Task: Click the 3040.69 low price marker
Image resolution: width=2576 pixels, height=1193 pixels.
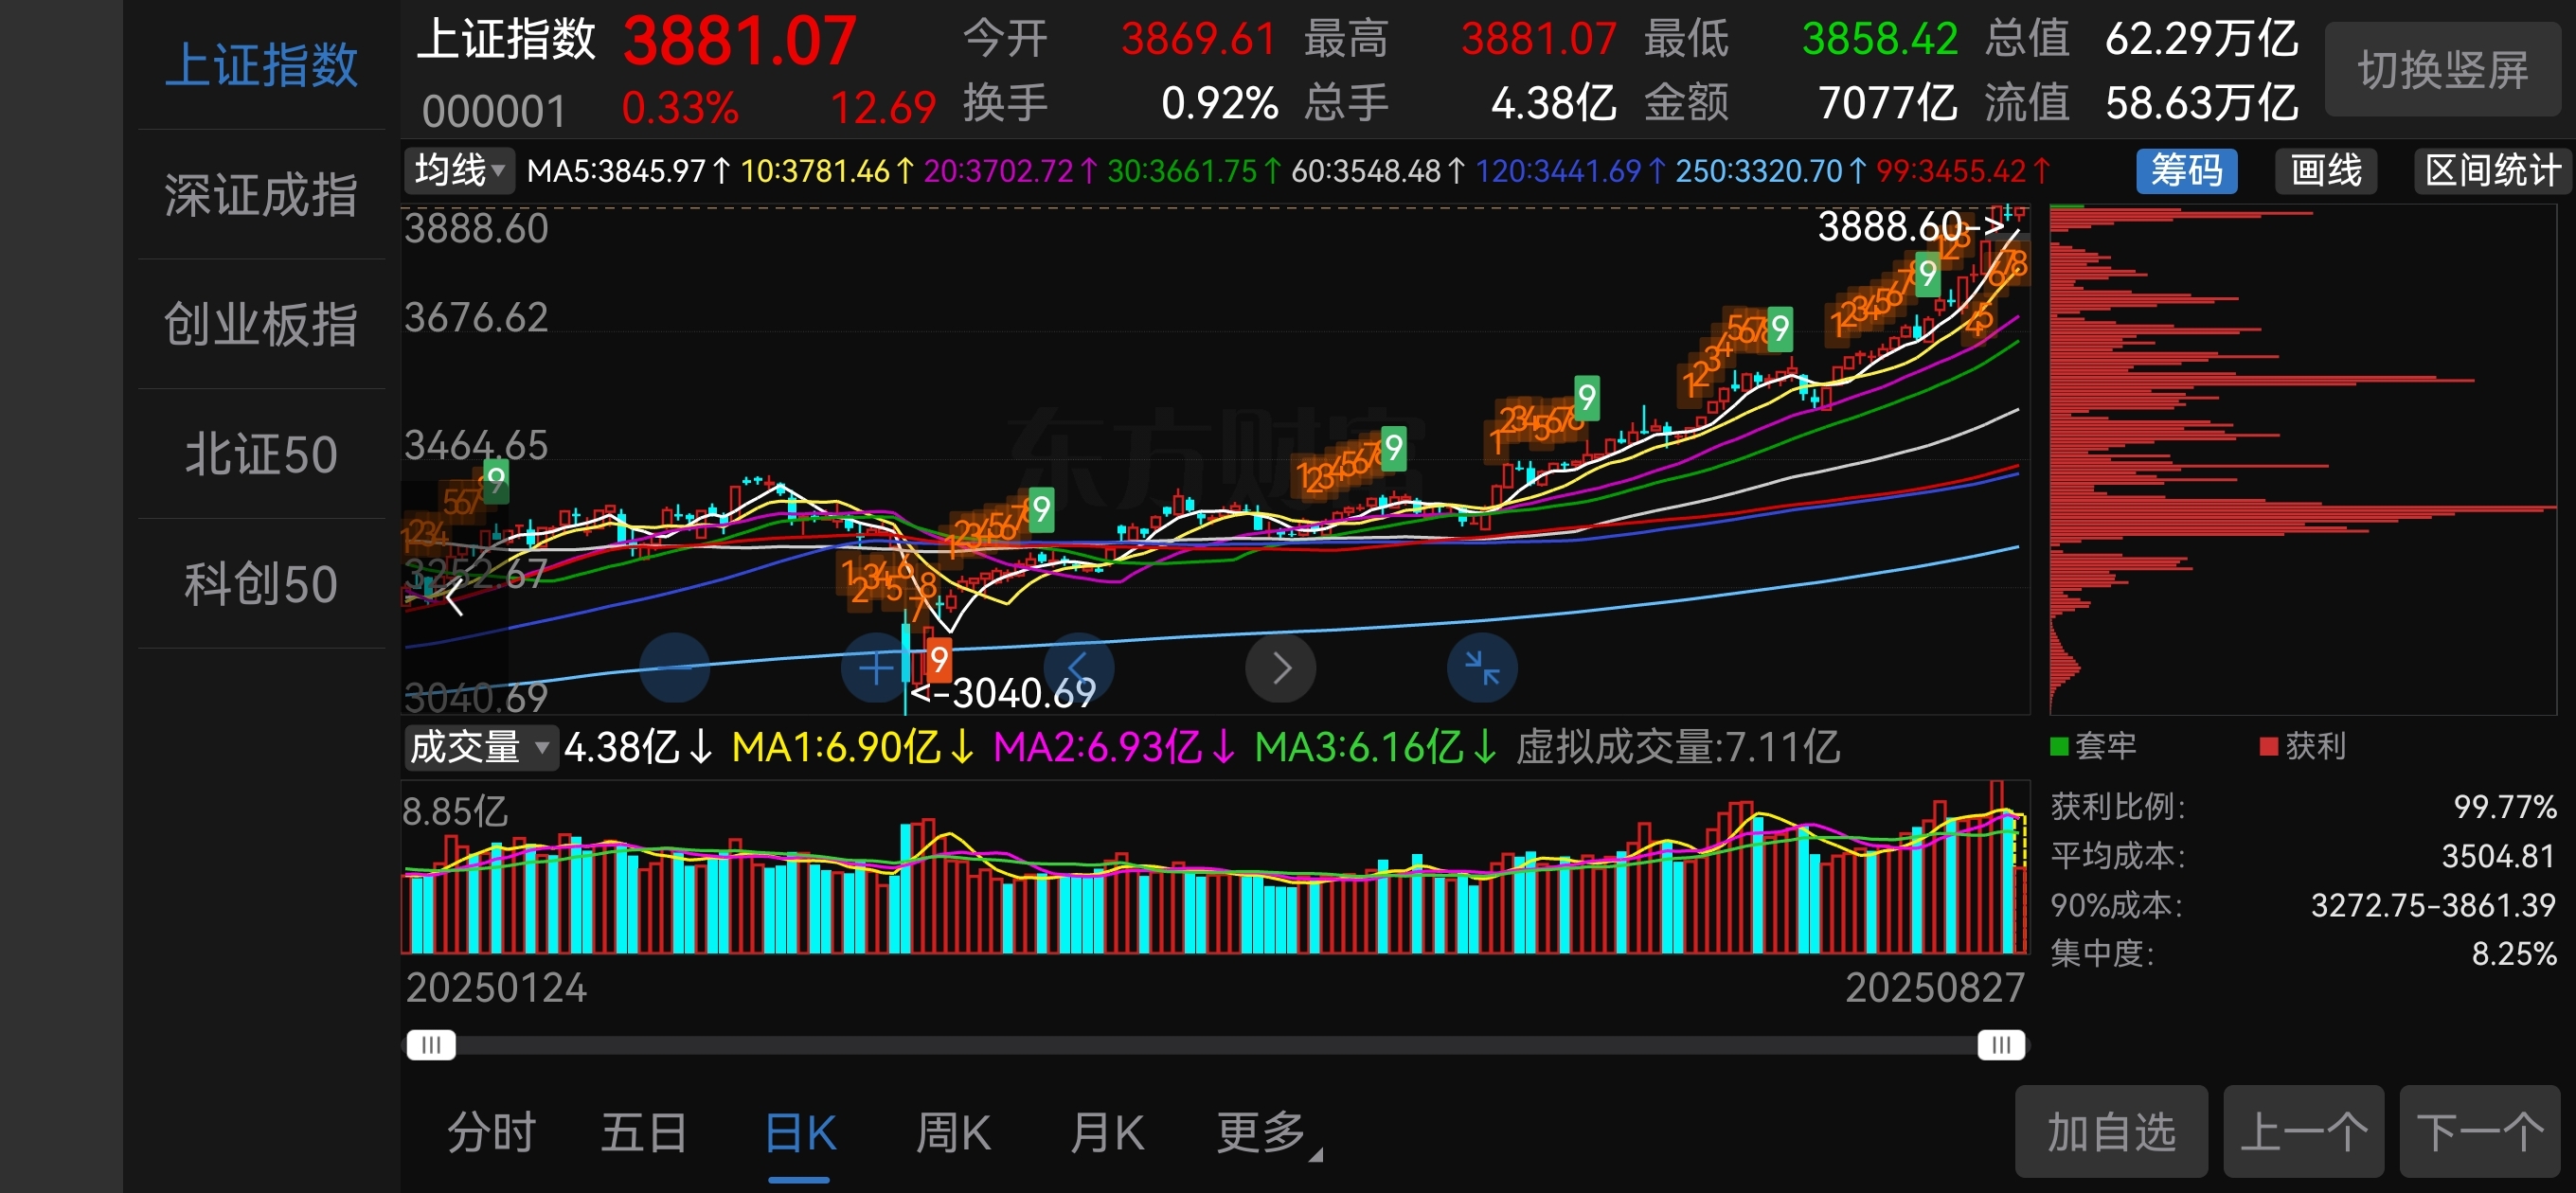Action: coord(1003,692)
